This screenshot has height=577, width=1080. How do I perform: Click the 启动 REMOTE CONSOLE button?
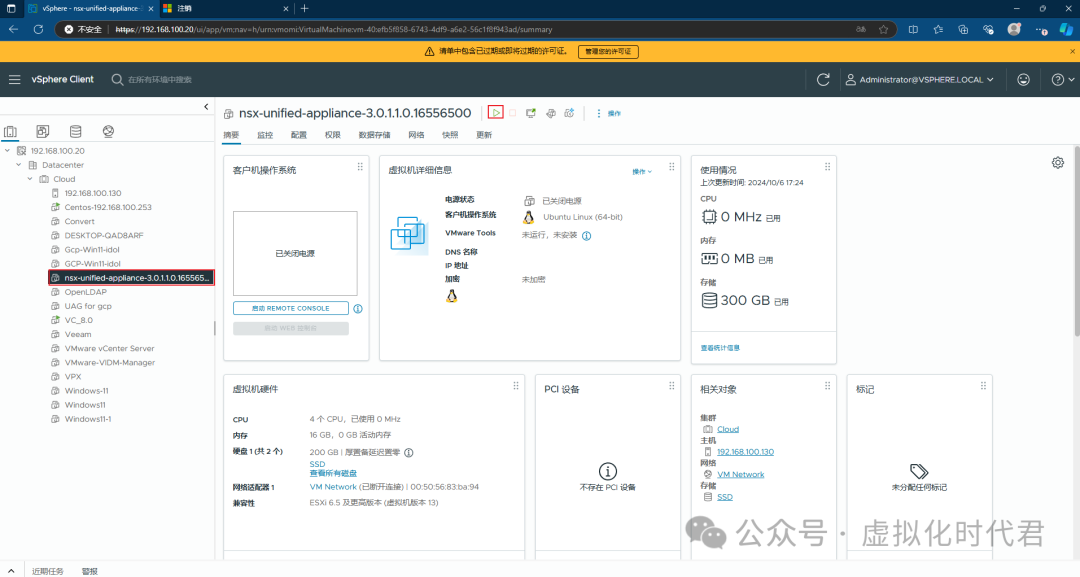(291, 308)
